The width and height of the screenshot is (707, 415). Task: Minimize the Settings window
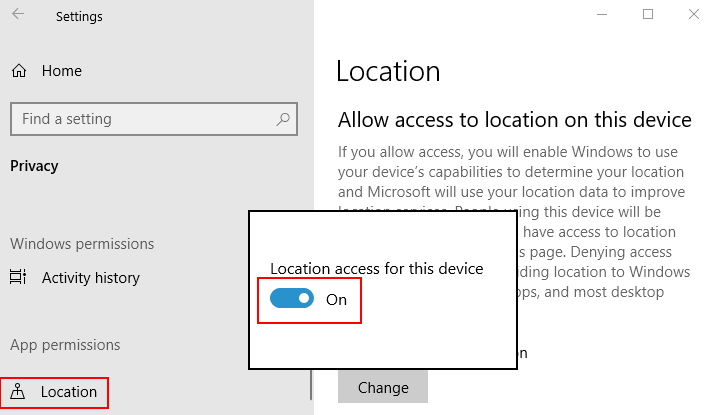(x=602, y=14)
